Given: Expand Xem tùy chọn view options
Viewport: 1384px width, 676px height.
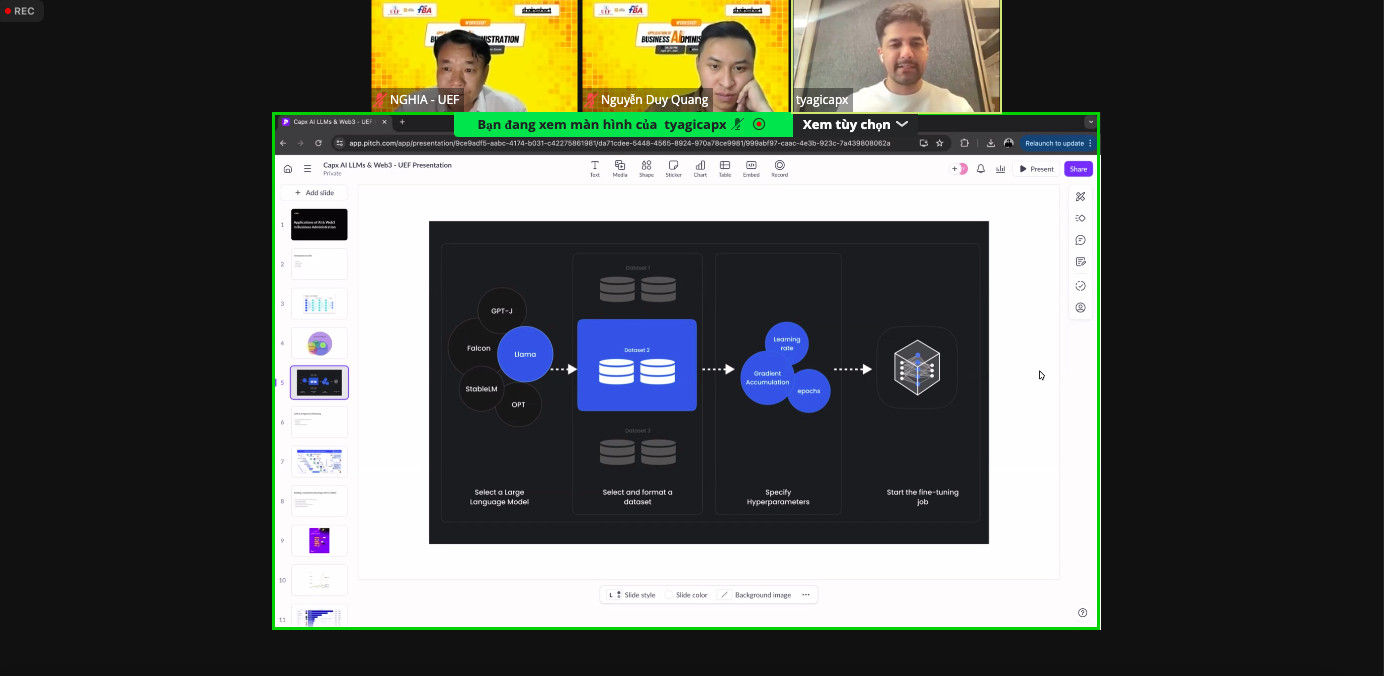Looking at the screenshot, I should click(x=855, y=124).
